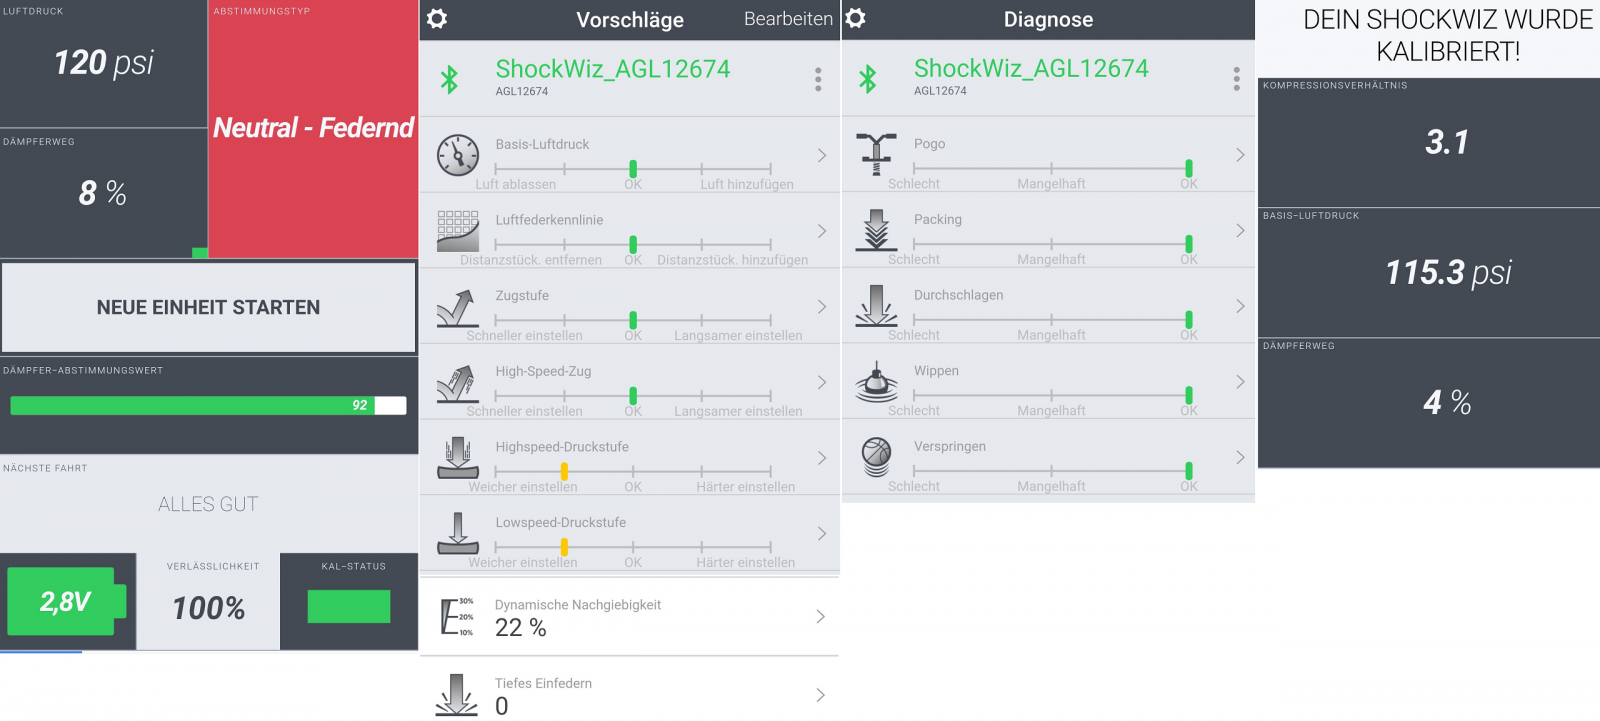Image resolution: width=1600 pixels, height=721 pixels.
Task: Expand the Durchschlagen diagnosis chevron
Action: point(1240,306)
